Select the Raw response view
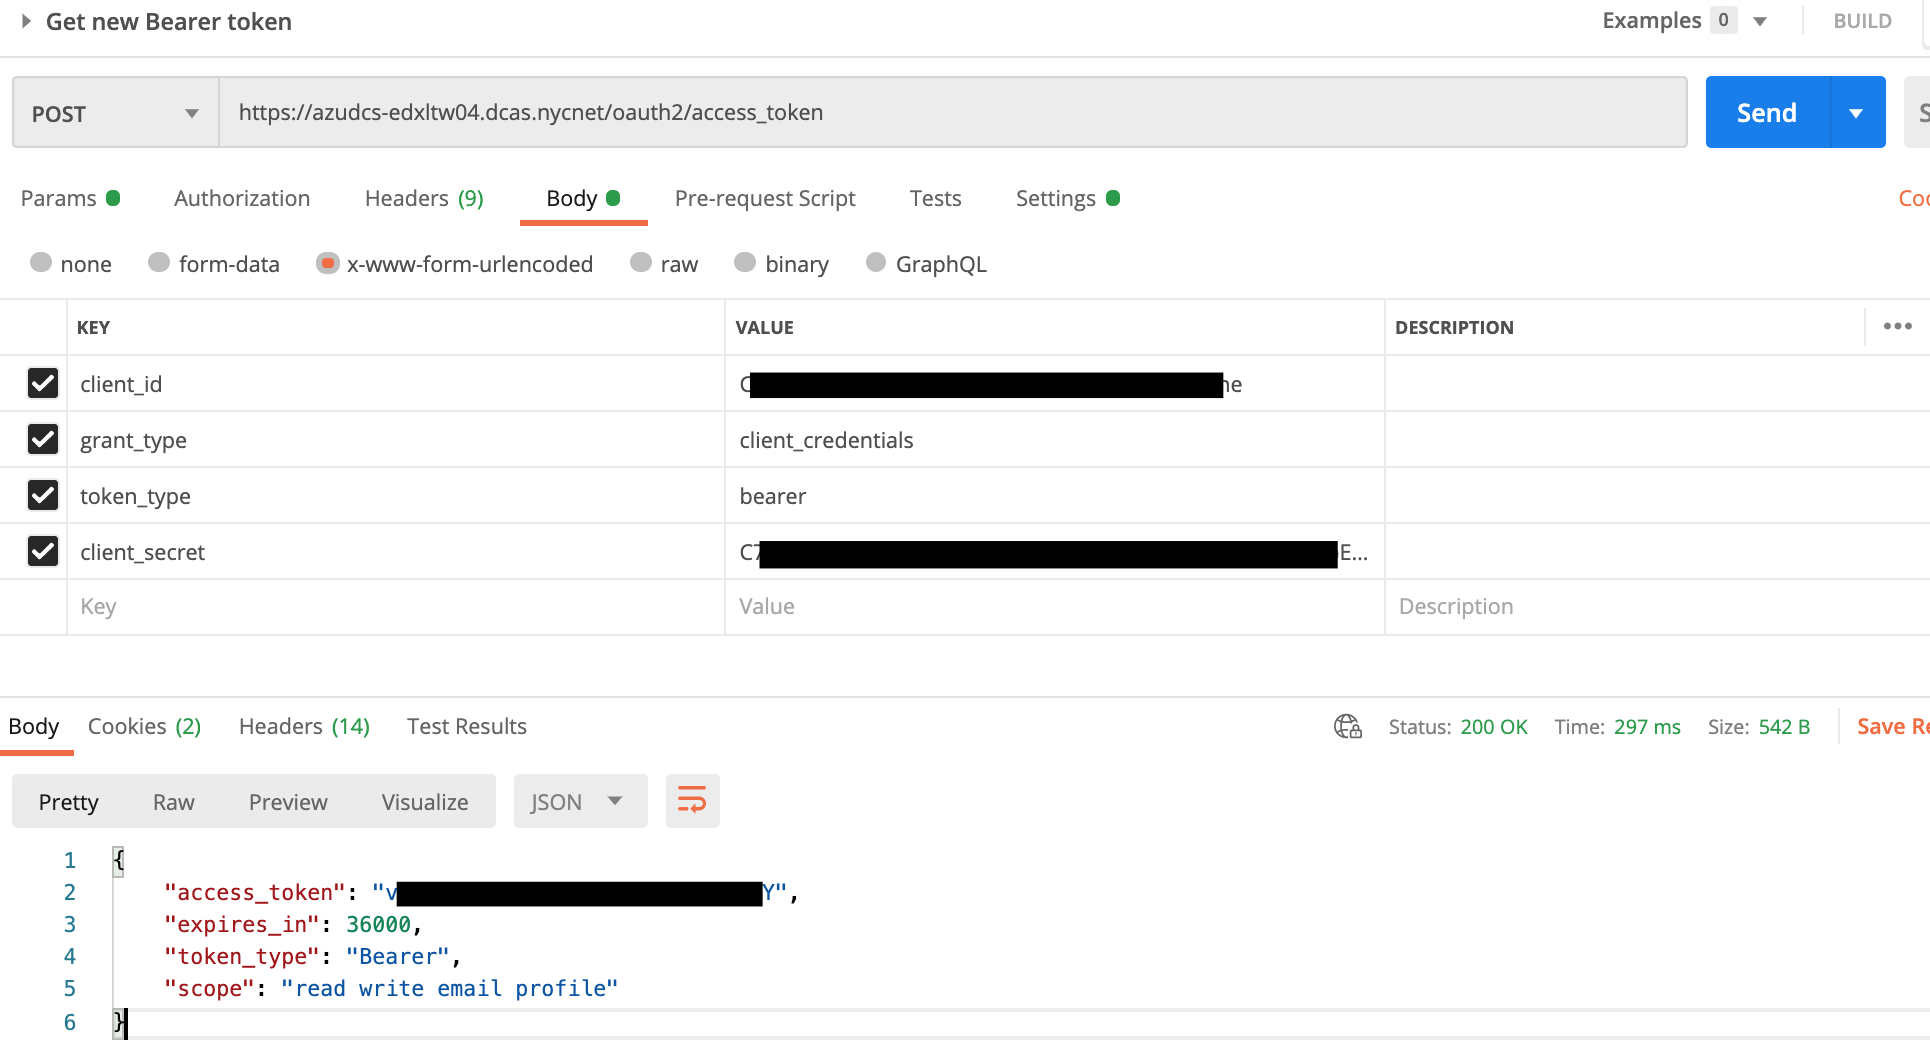 pyautogui.click(x=174, y=802)
